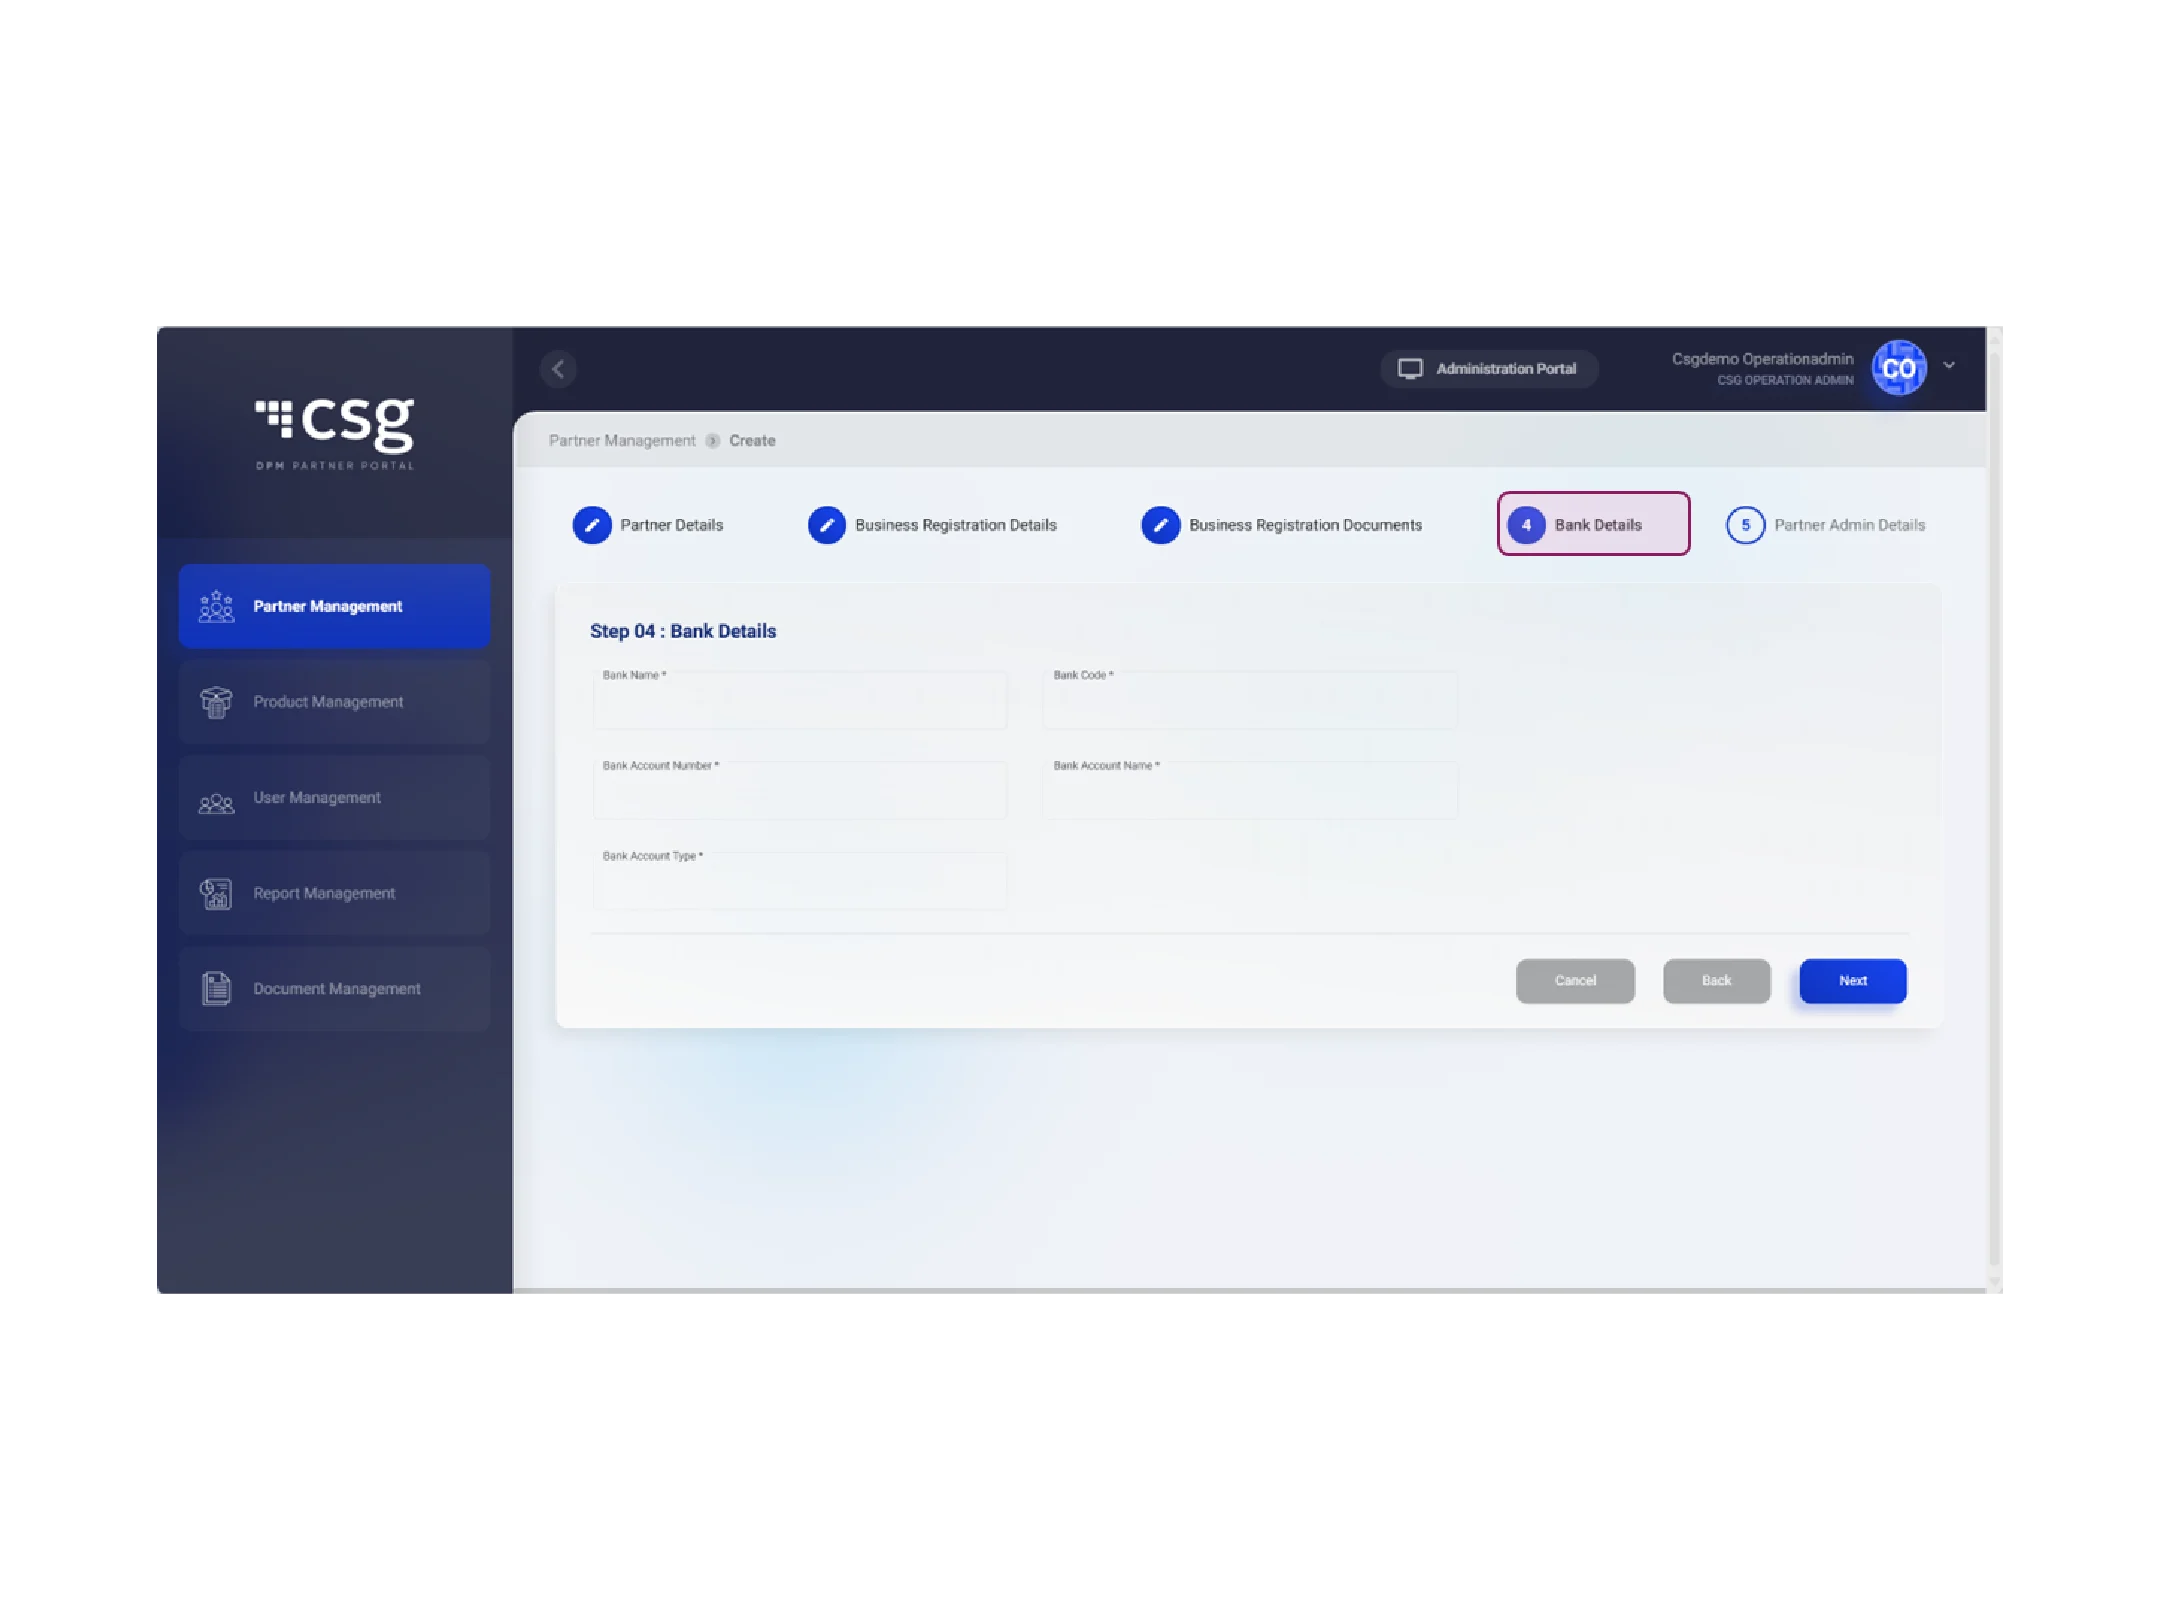The height and width of the screenshot is (1620, 2160).
Task: Switch to the Bank Details step tab
Action: point(1593,524)
